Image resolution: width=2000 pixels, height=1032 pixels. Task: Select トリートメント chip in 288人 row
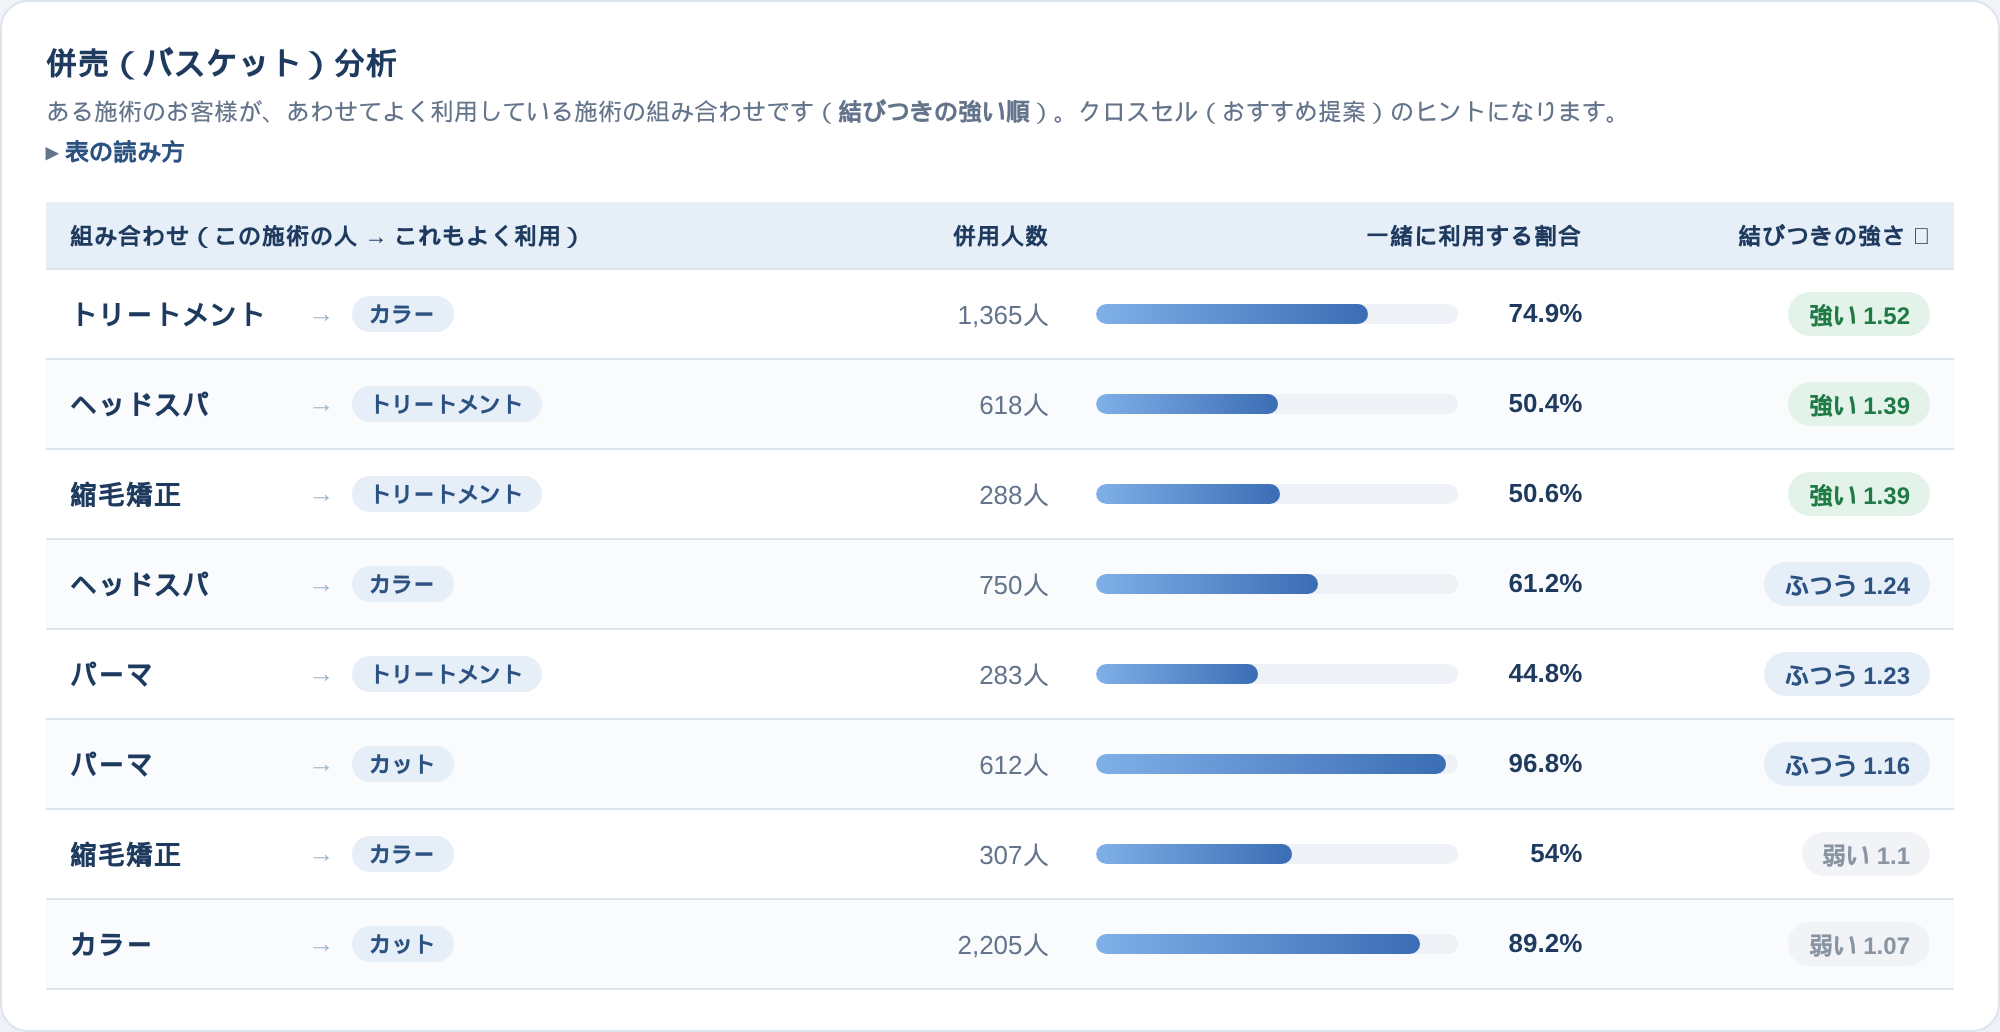[446, 494]
